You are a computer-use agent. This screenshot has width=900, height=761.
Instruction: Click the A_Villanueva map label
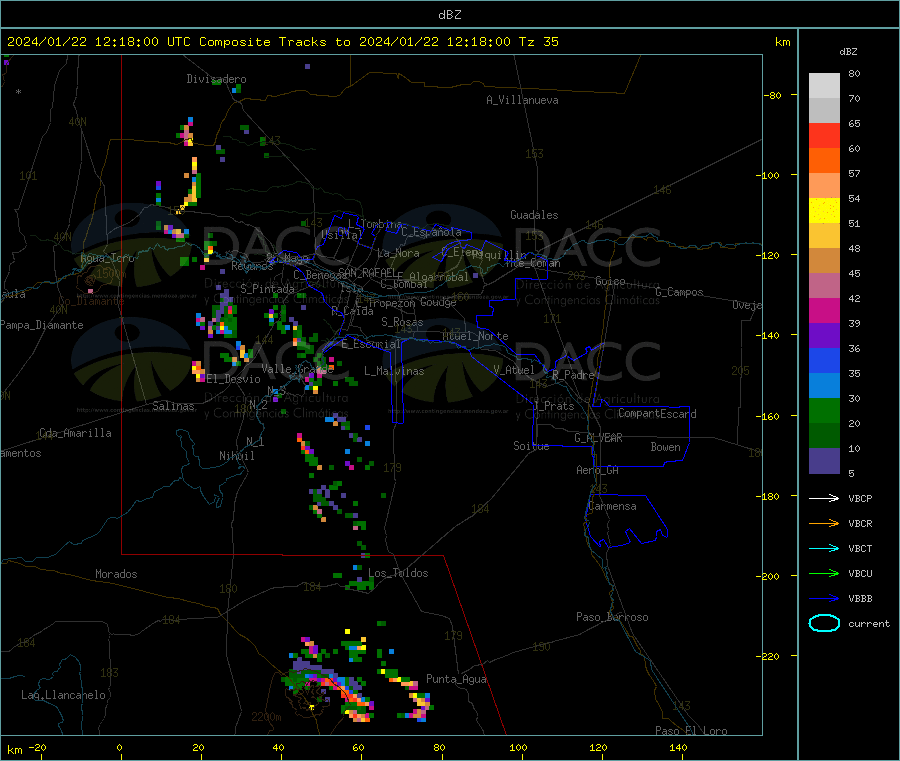tap(522, 100)
